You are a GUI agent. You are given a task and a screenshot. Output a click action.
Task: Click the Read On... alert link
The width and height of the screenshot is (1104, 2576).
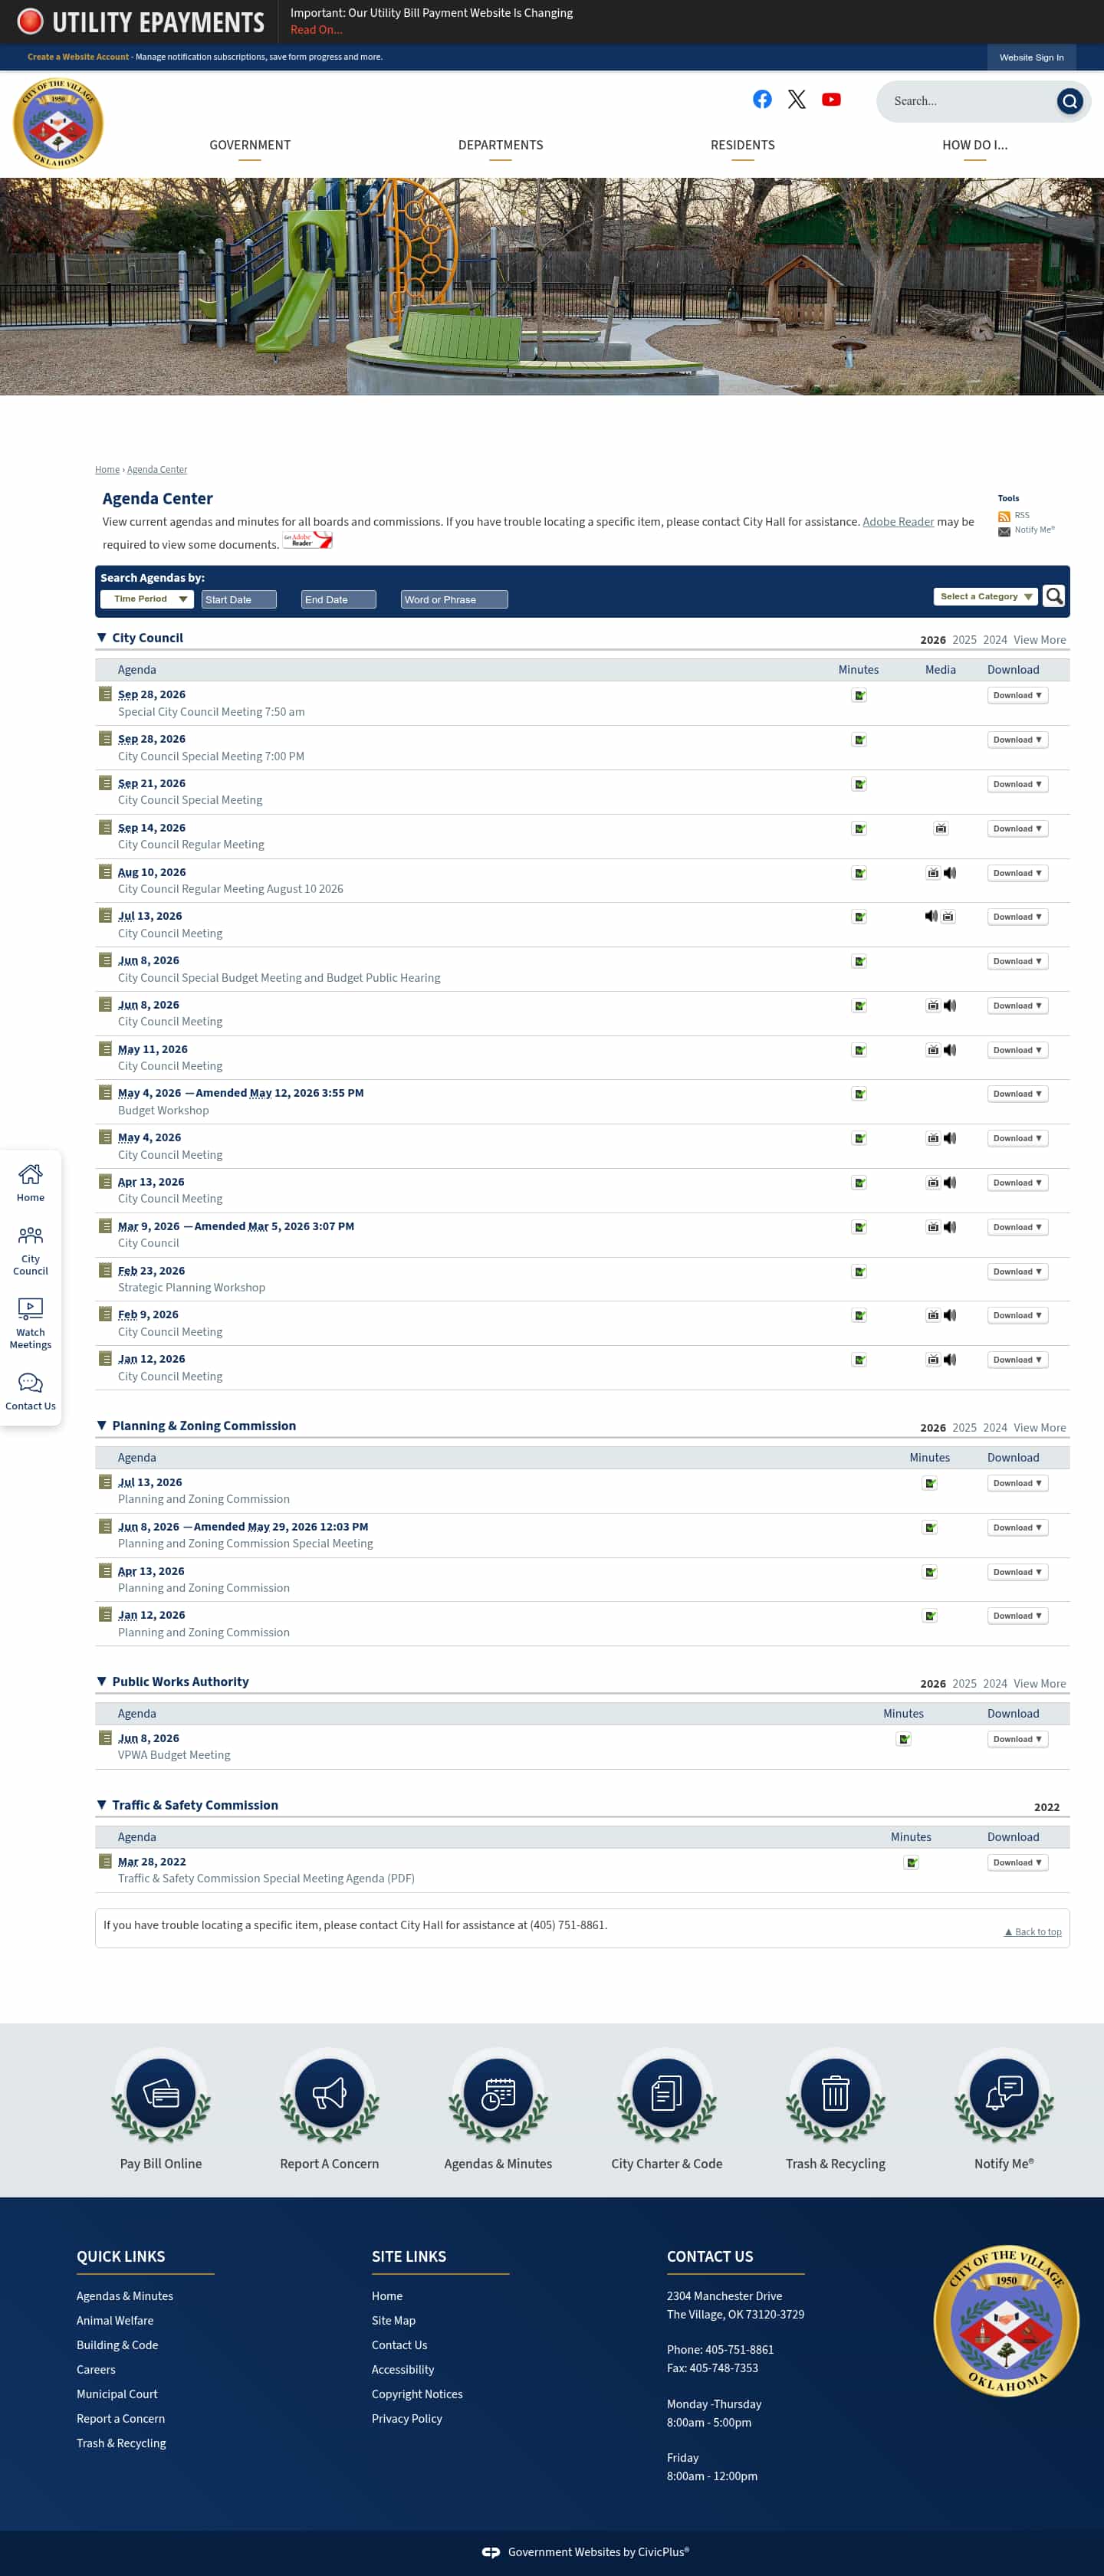[316, 30]
